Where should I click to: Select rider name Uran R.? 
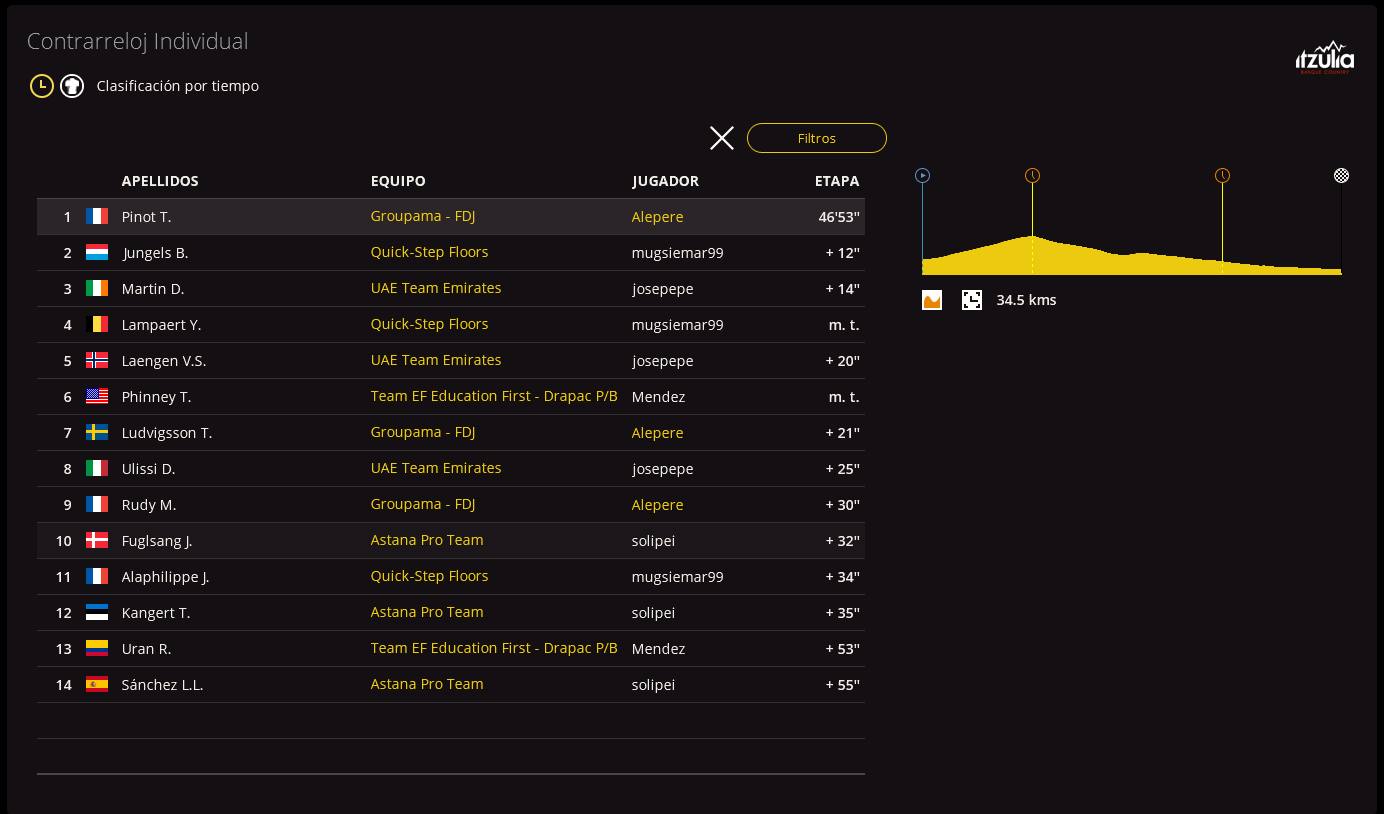pyautogui.click(x=146, y=649)
